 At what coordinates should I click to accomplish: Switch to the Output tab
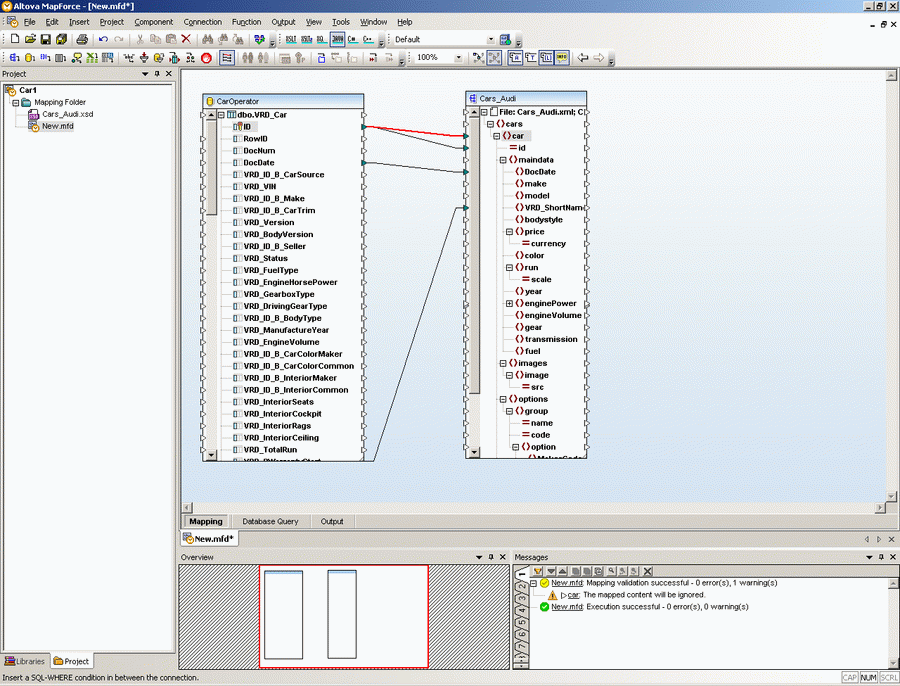pyautogui.click(x=332, y=521)
